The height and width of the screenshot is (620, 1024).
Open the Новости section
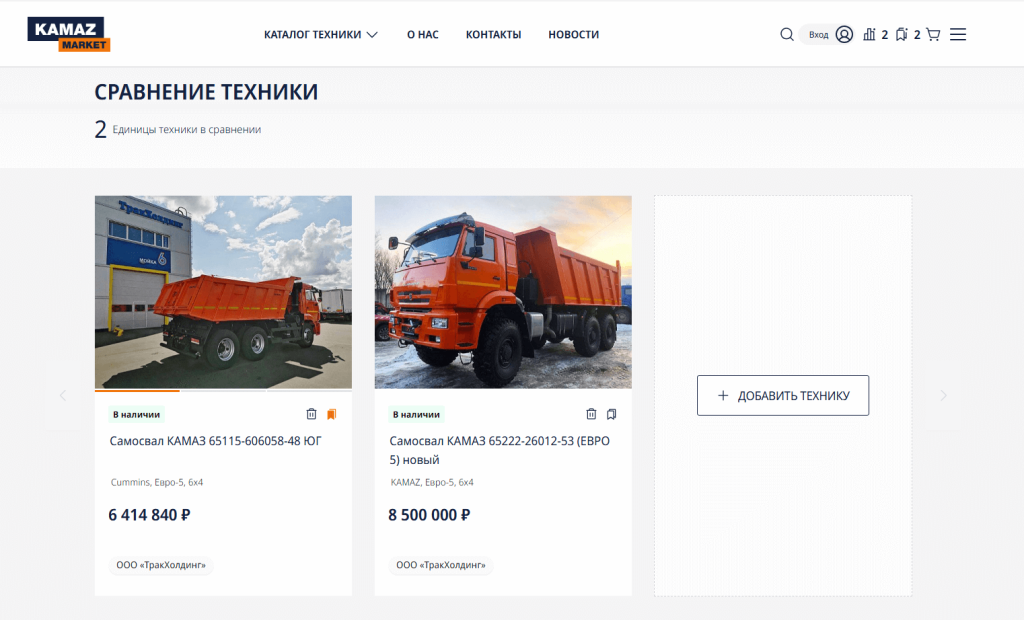tap(573, 35)
